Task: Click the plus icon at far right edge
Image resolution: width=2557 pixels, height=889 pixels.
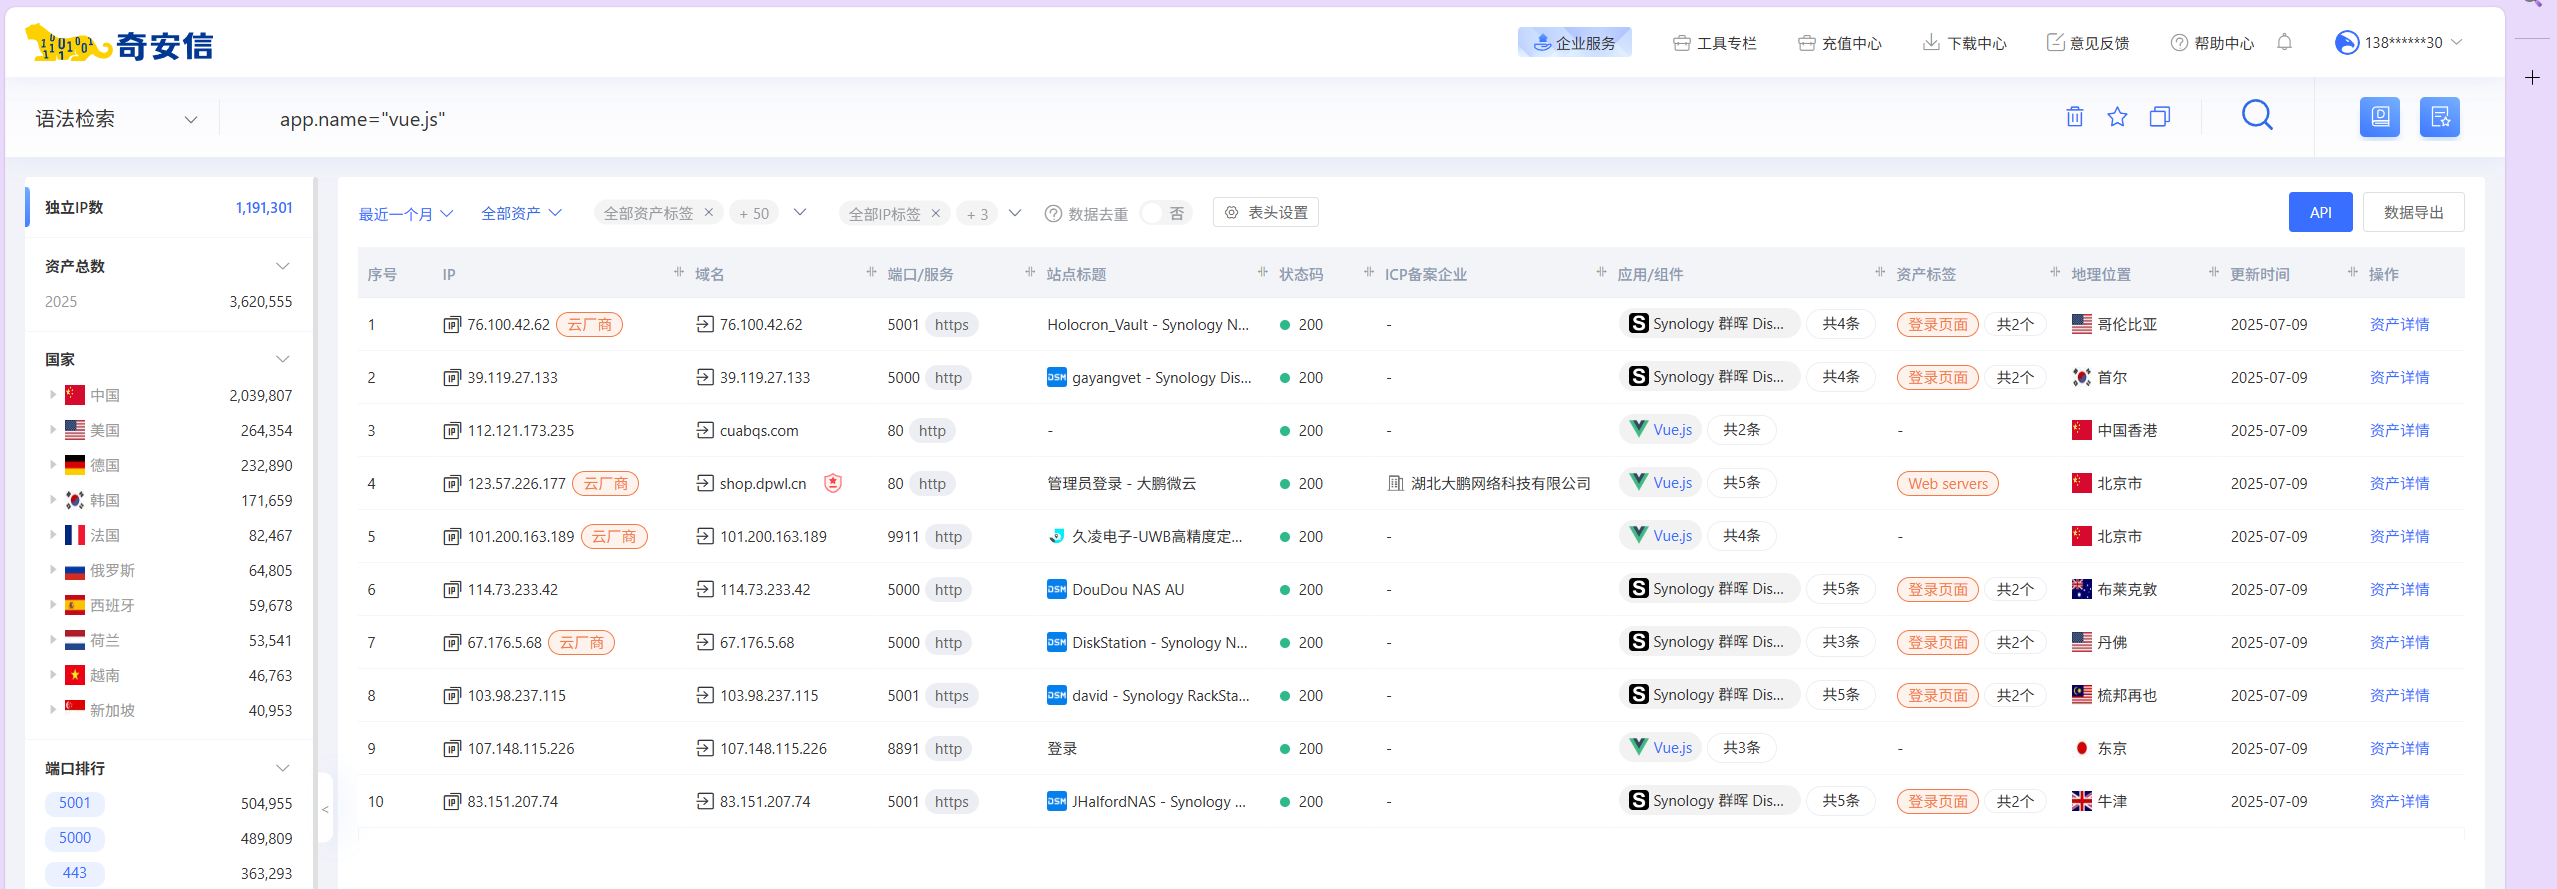Action: (2532, 78)
